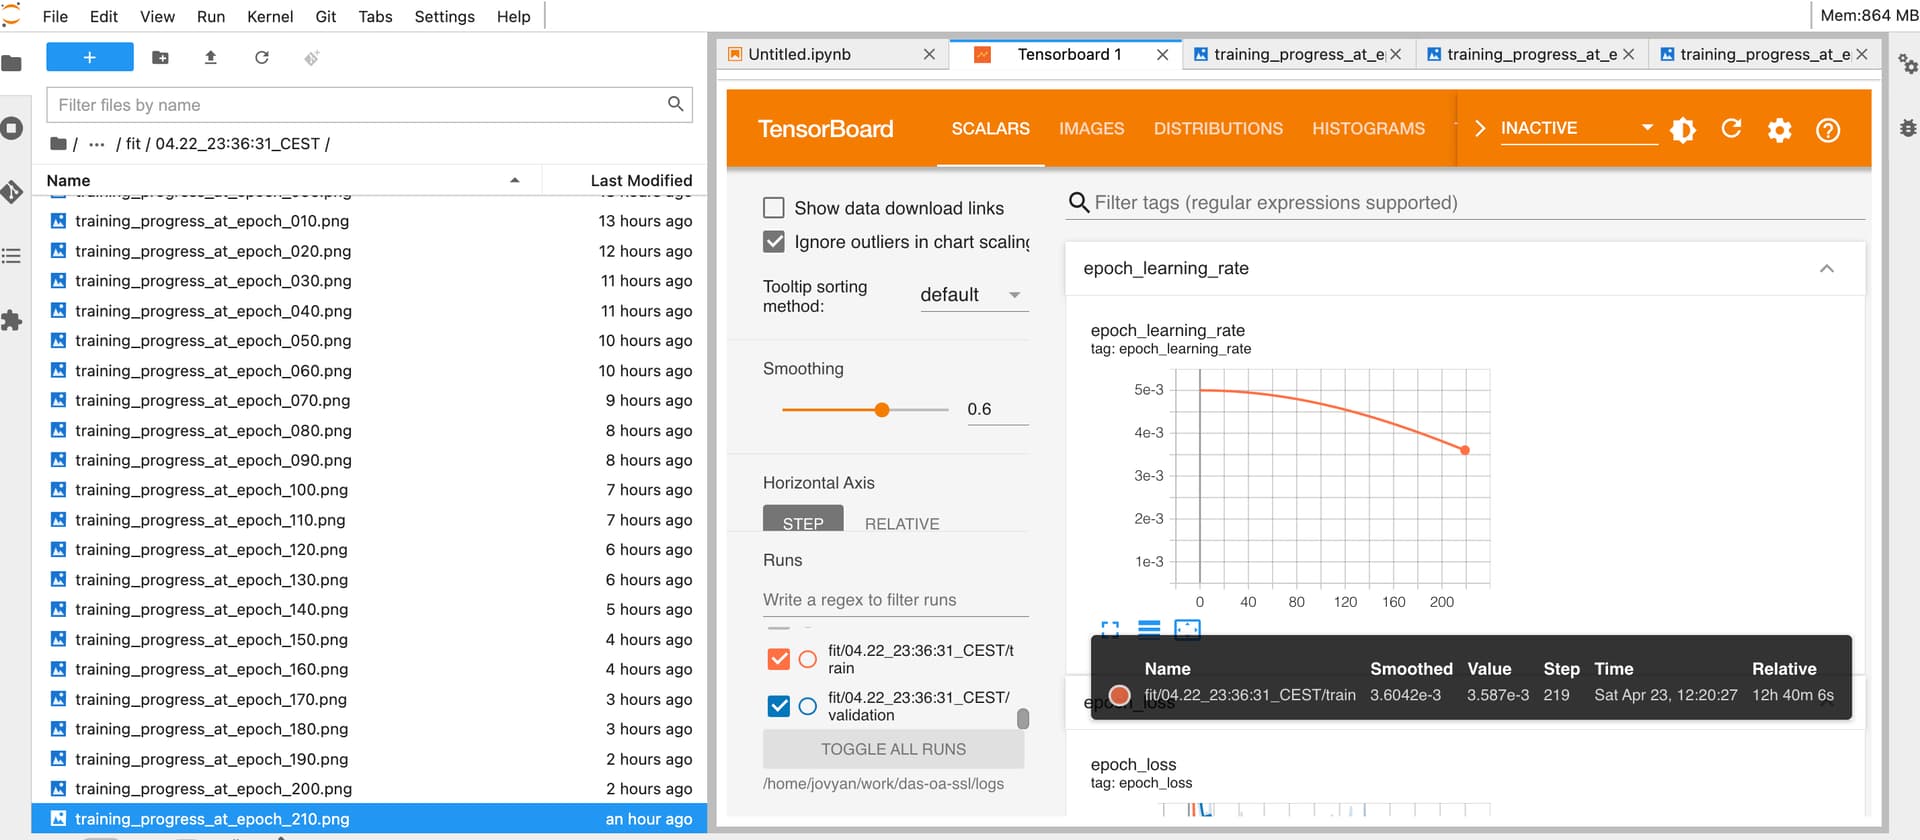Refresh the file list
1920x840 pixels.
click(x=262, y=58)
